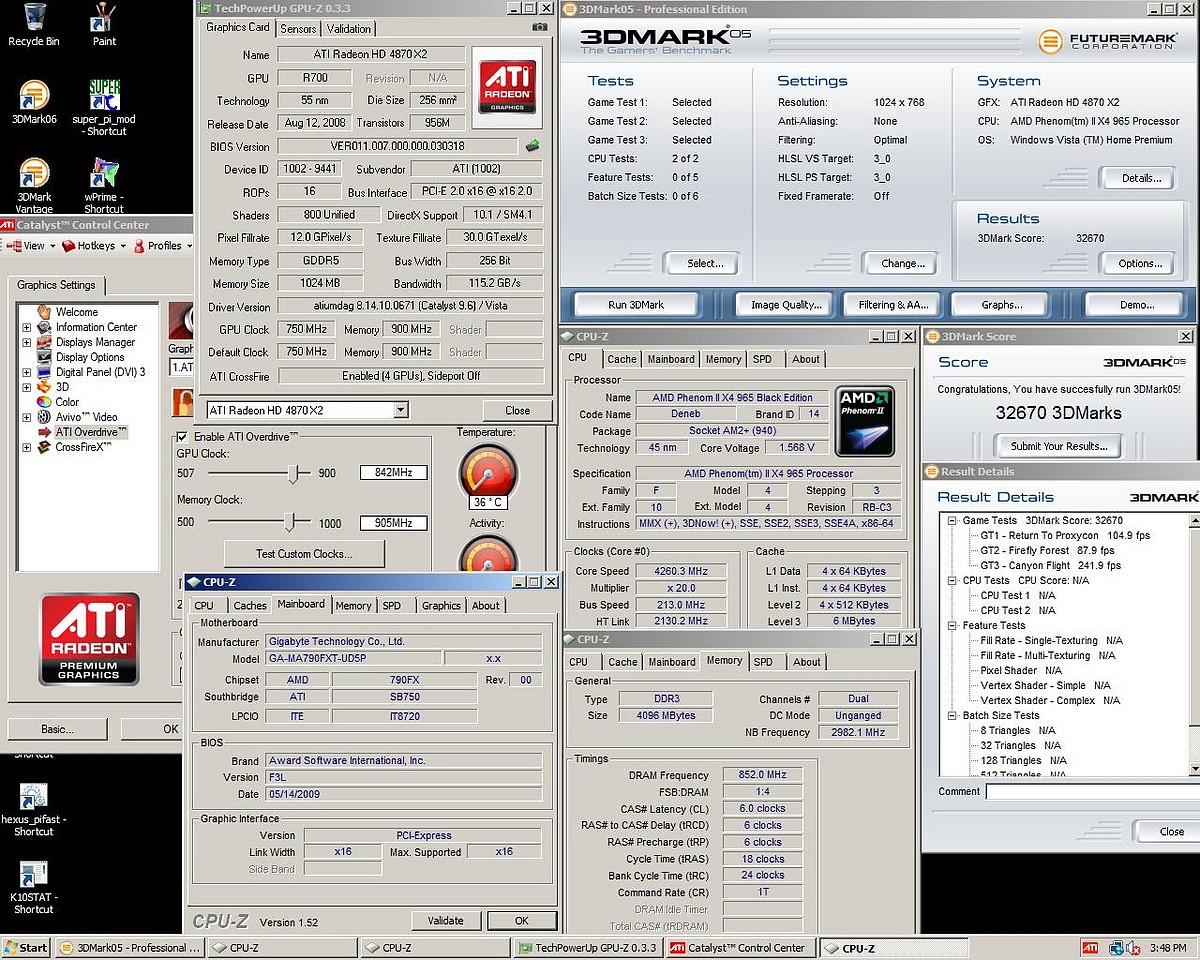This screenshot has height=960, width=1200.
Task: Click the Change... button under Settings
Action: coord(902,264)
